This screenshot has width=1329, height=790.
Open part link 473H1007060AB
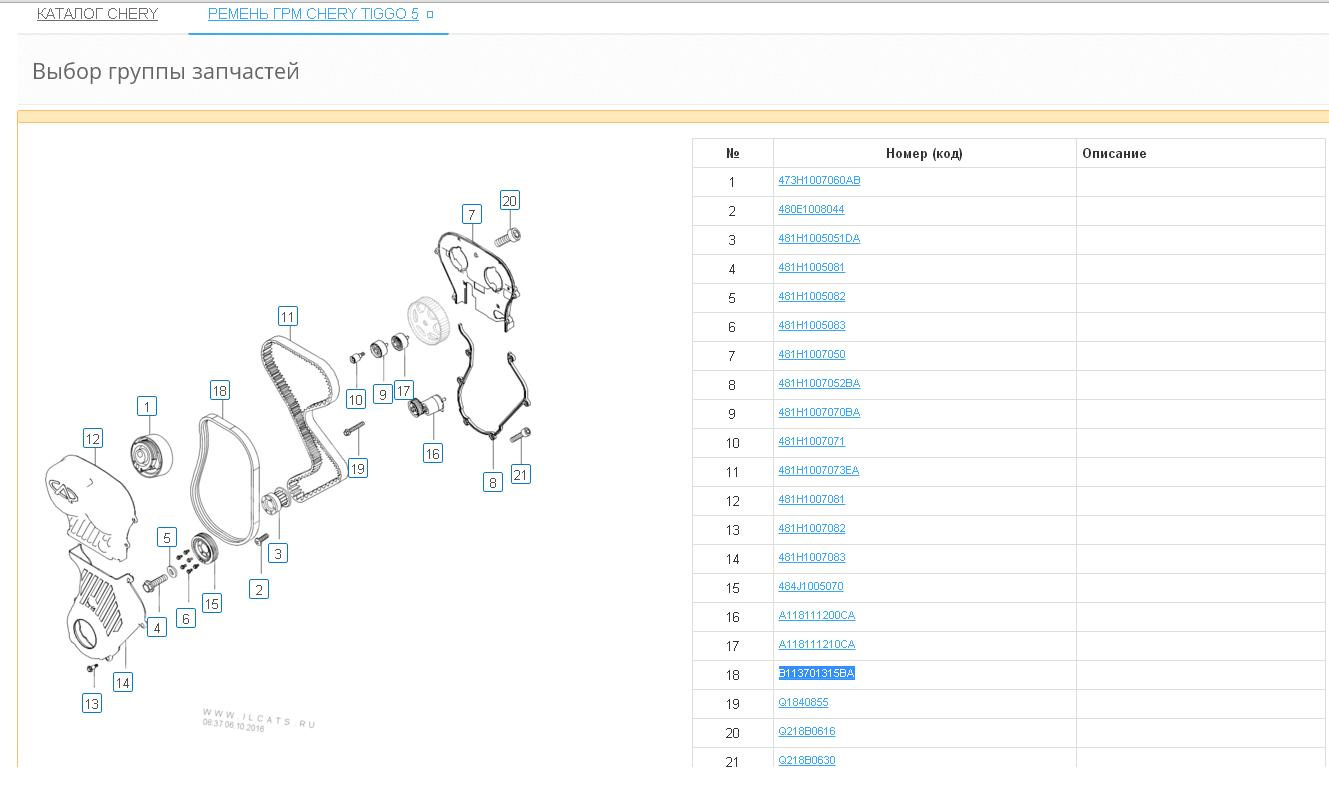(819, 181)
